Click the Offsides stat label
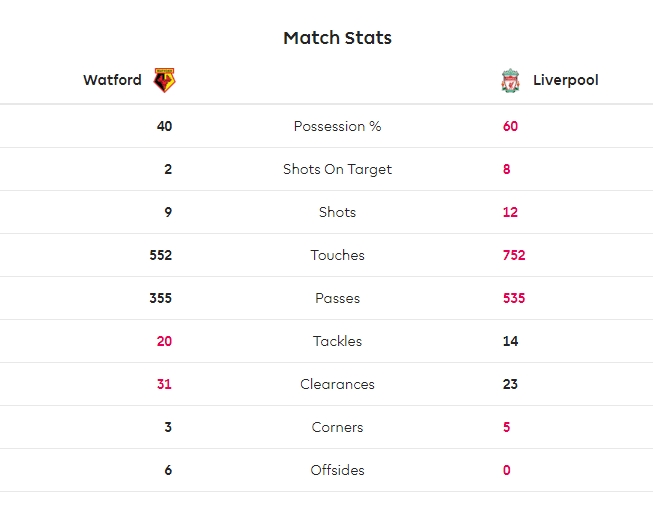The height and width of the screenshot is (515, 653). [x=337, y=470]
